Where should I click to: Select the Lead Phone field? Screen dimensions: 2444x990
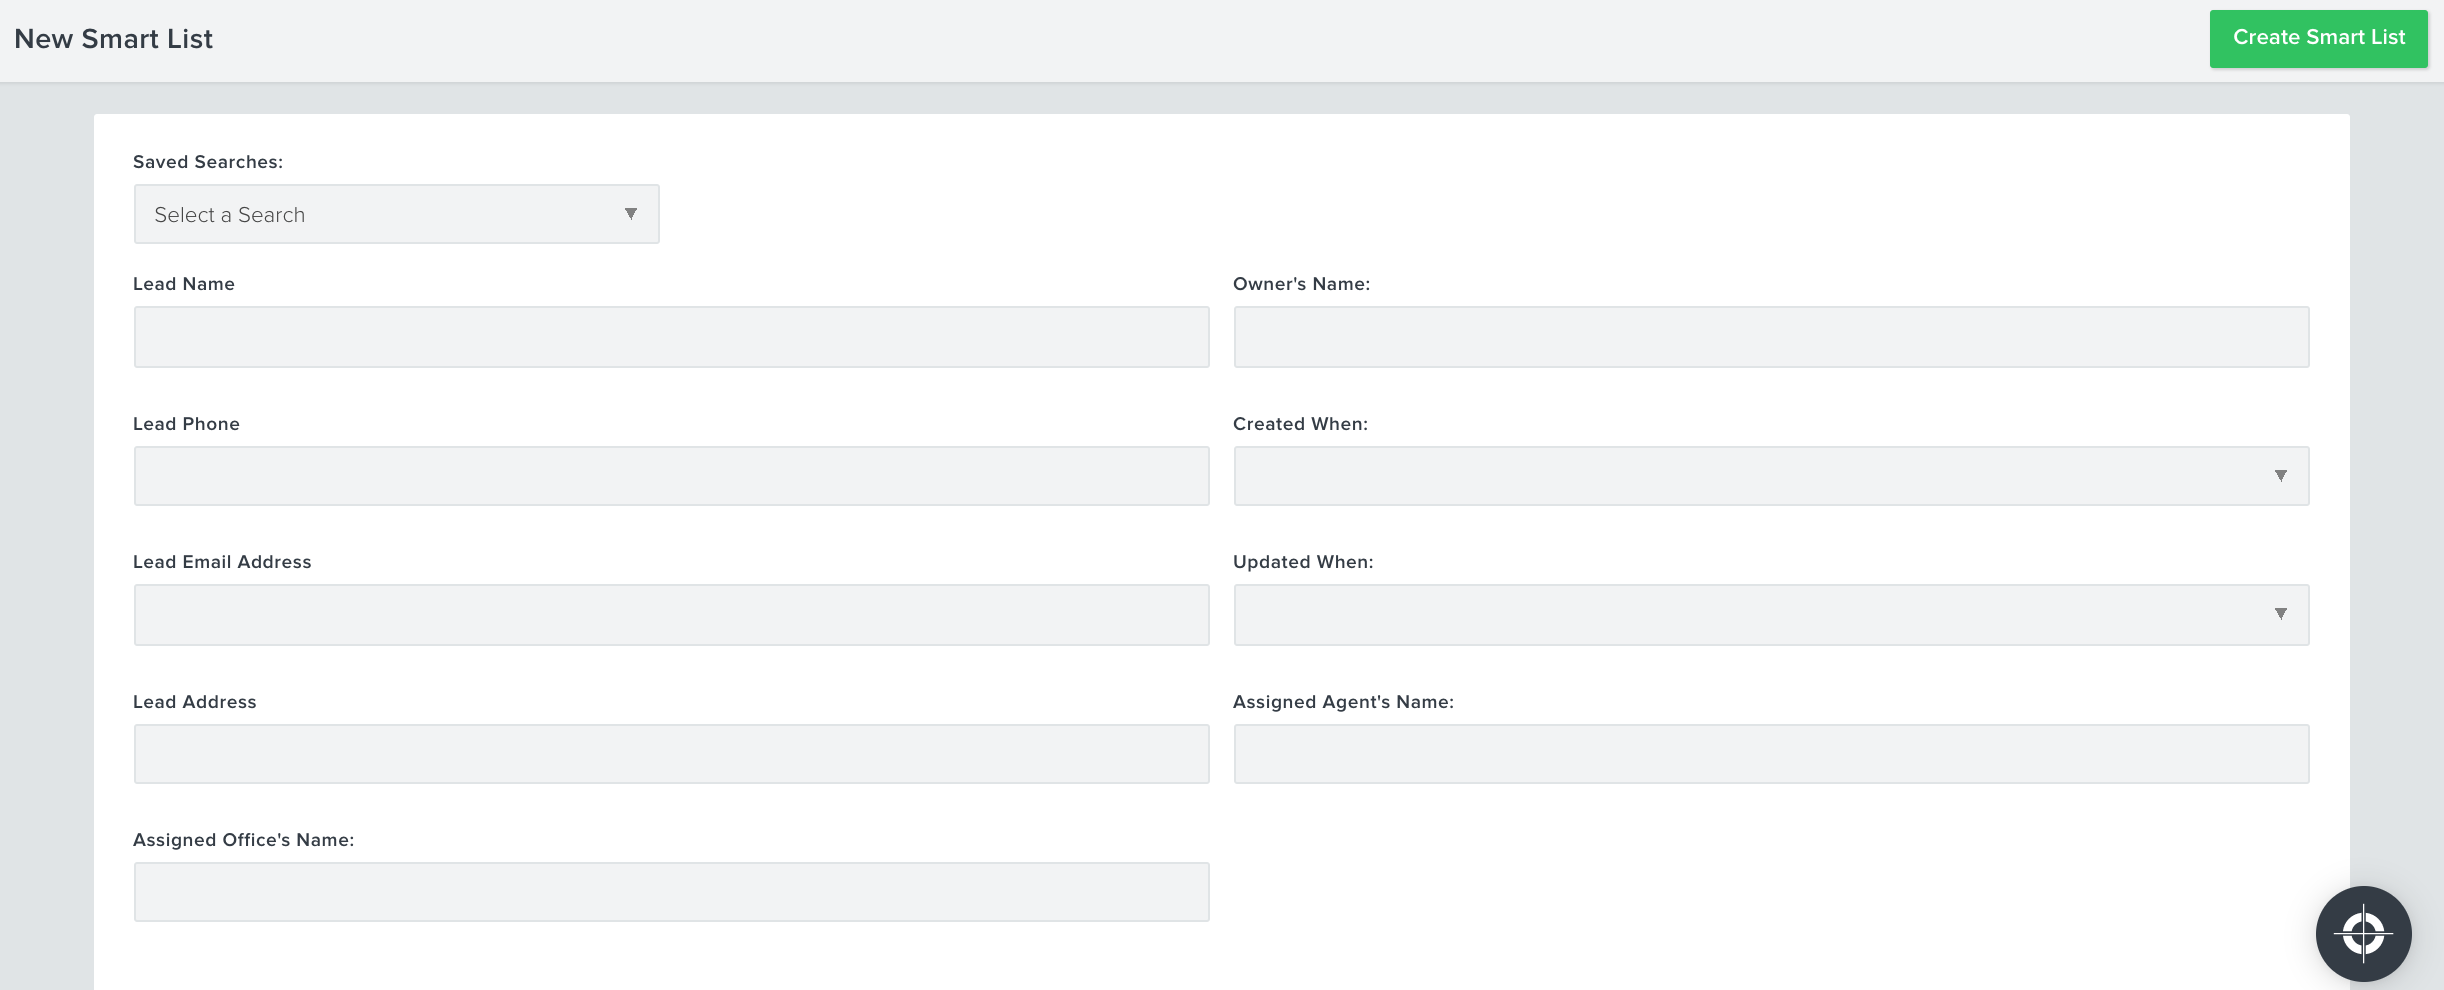click(671, 476)
